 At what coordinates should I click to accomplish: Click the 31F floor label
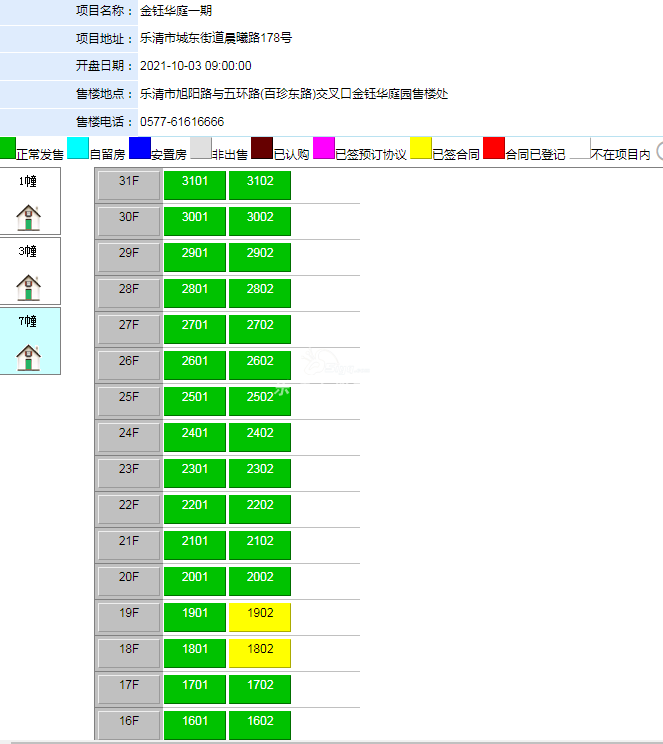[x=129, y=185]
